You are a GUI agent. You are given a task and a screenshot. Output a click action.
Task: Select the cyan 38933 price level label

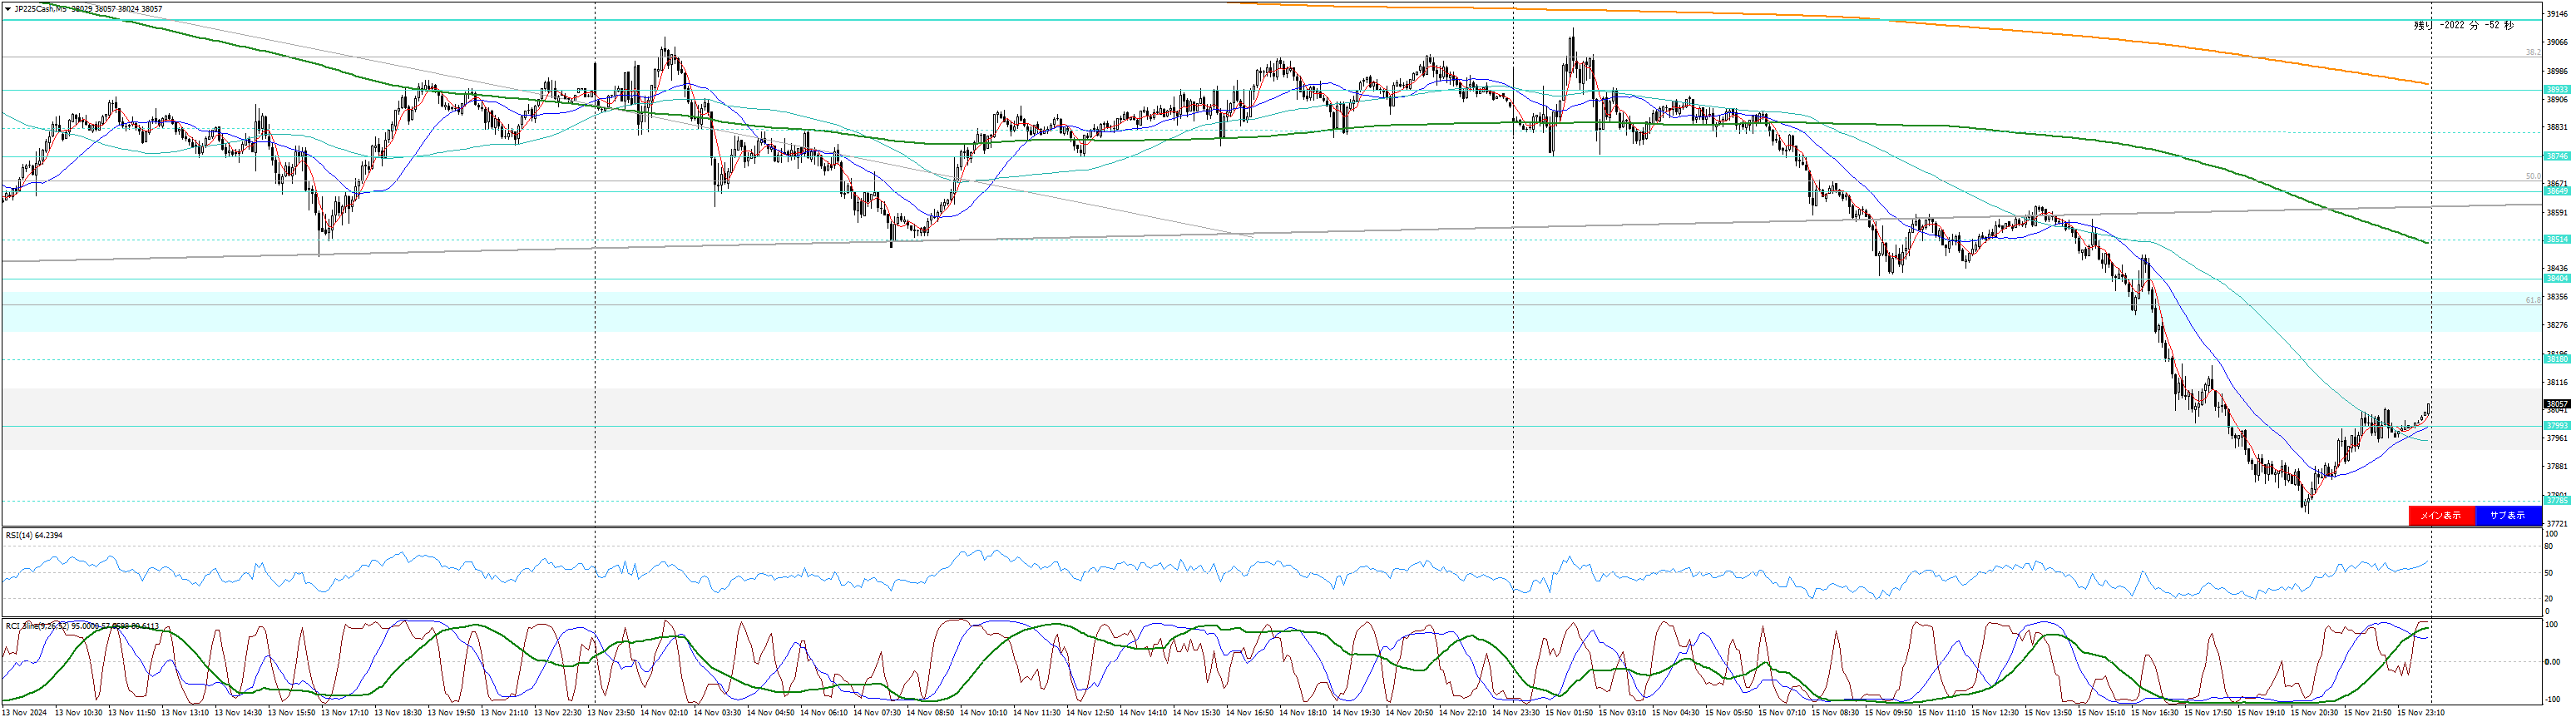(x=2557, y=90)
